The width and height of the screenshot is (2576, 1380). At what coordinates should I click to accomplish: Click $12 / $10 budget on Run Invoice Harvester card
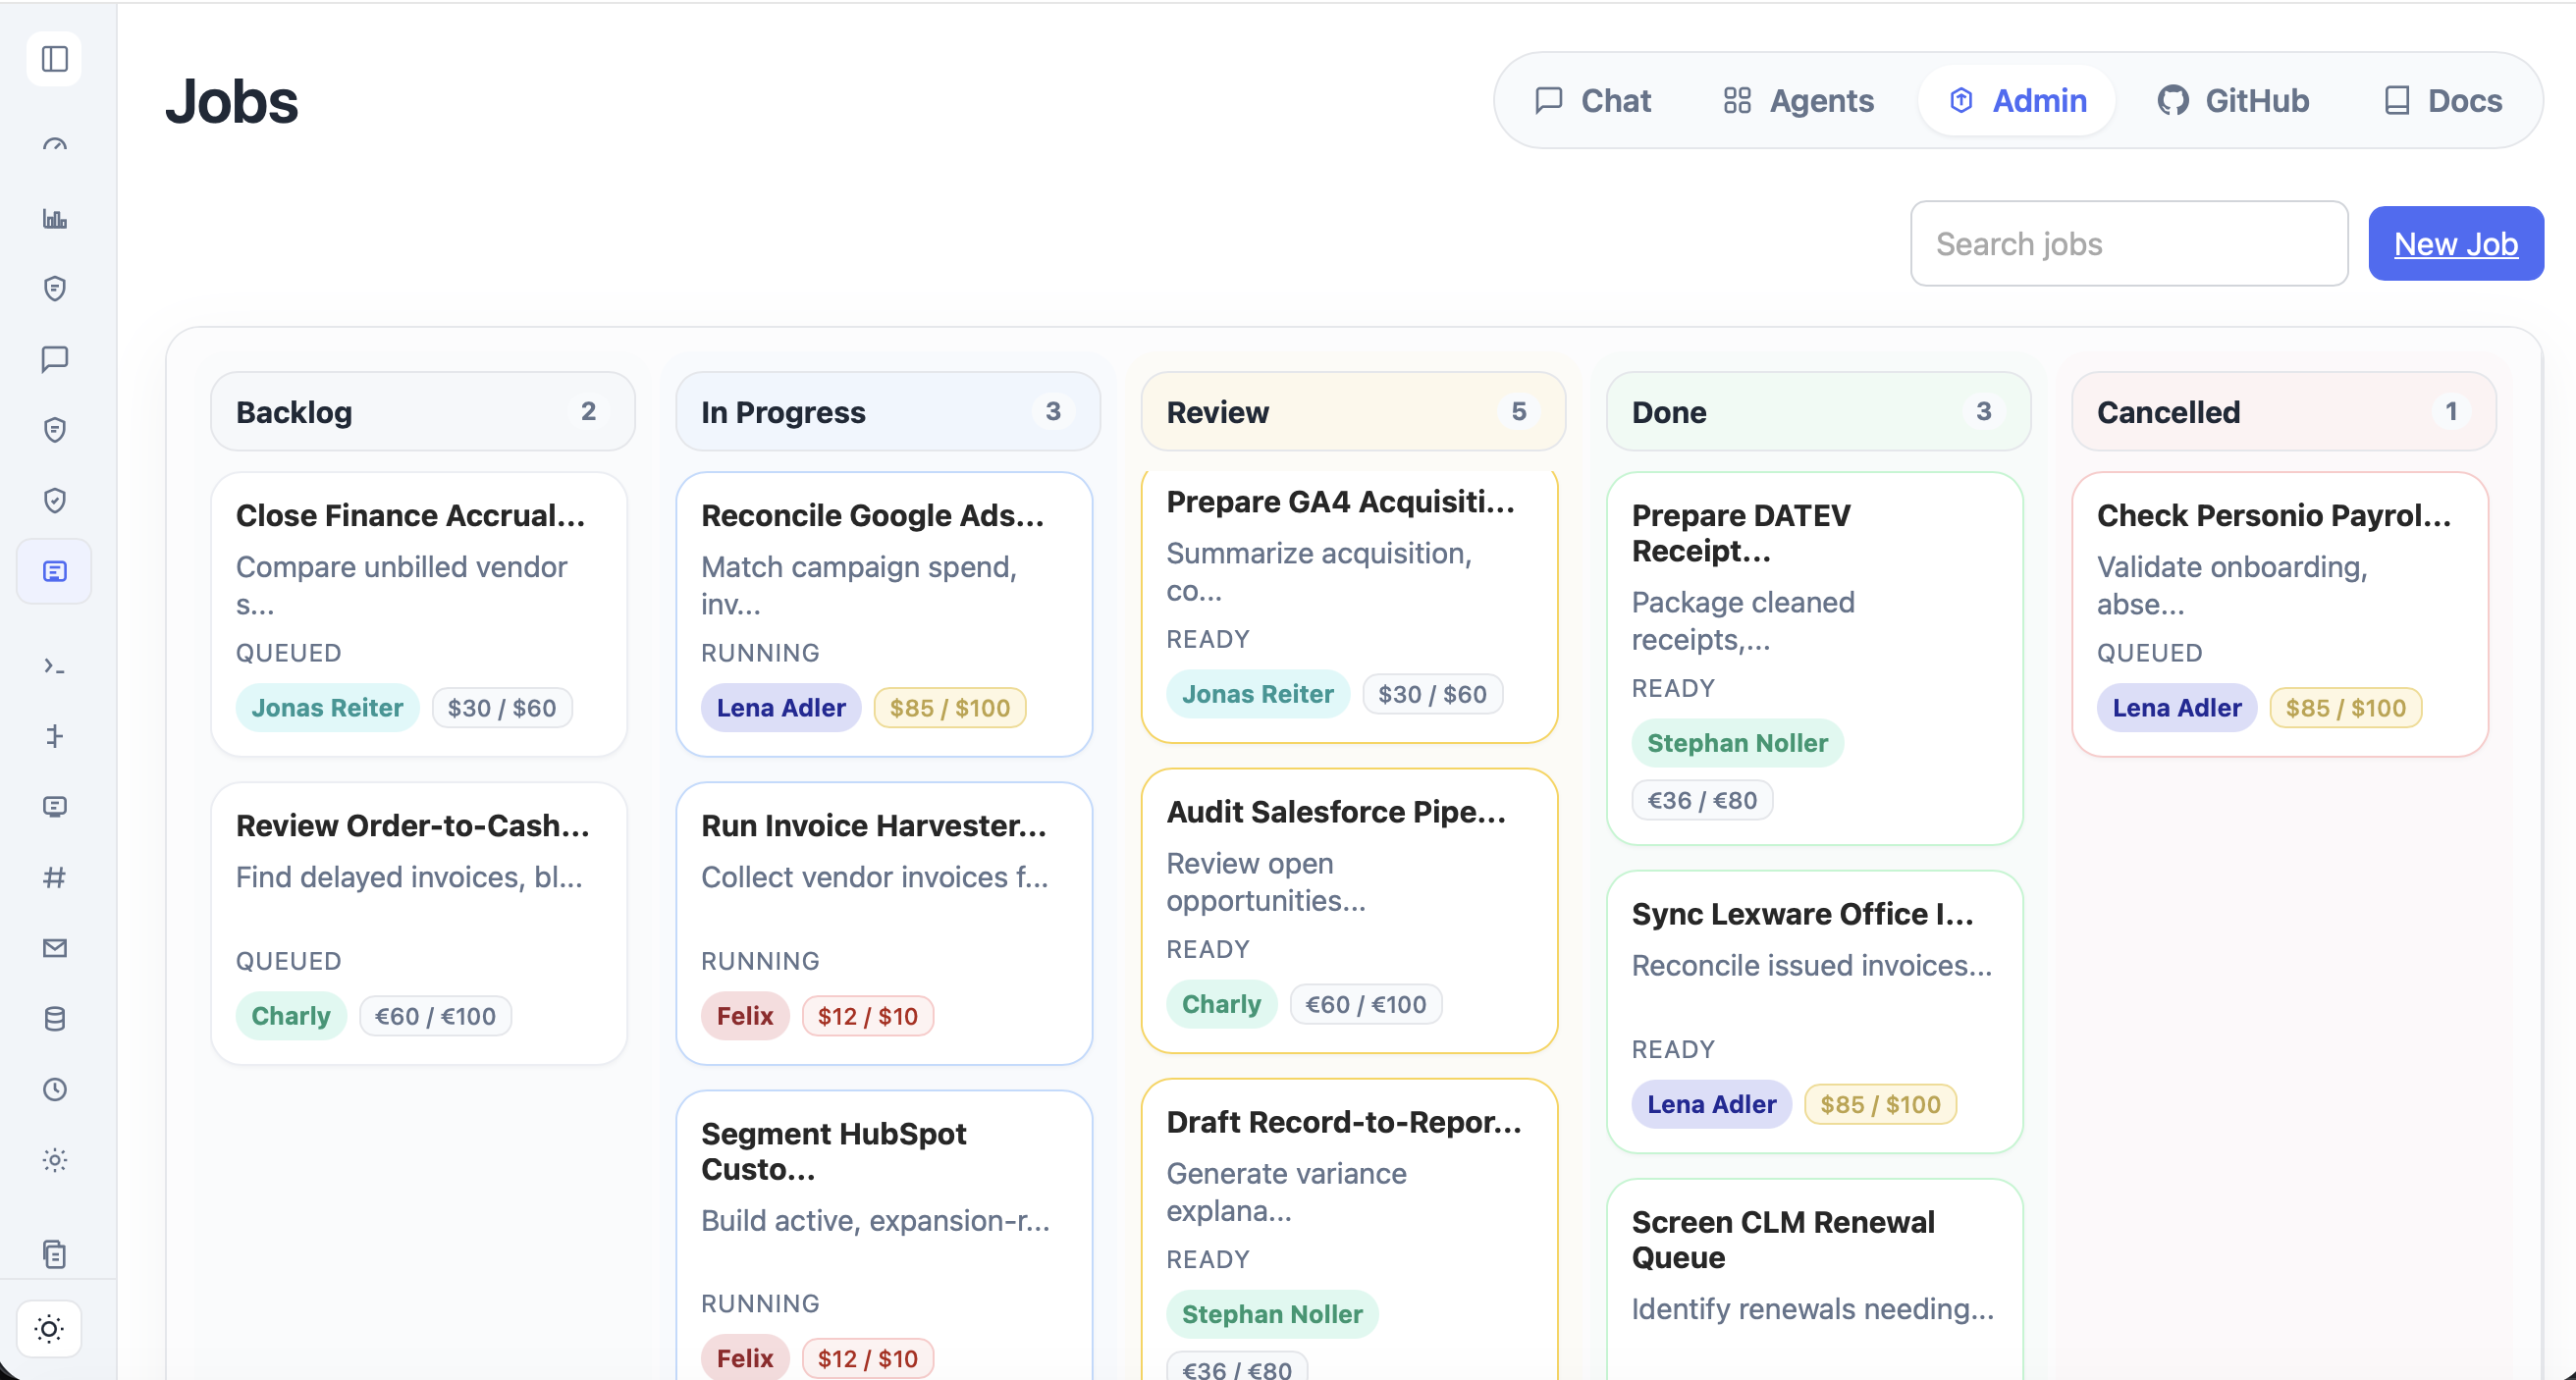[x=868, y=1016]
